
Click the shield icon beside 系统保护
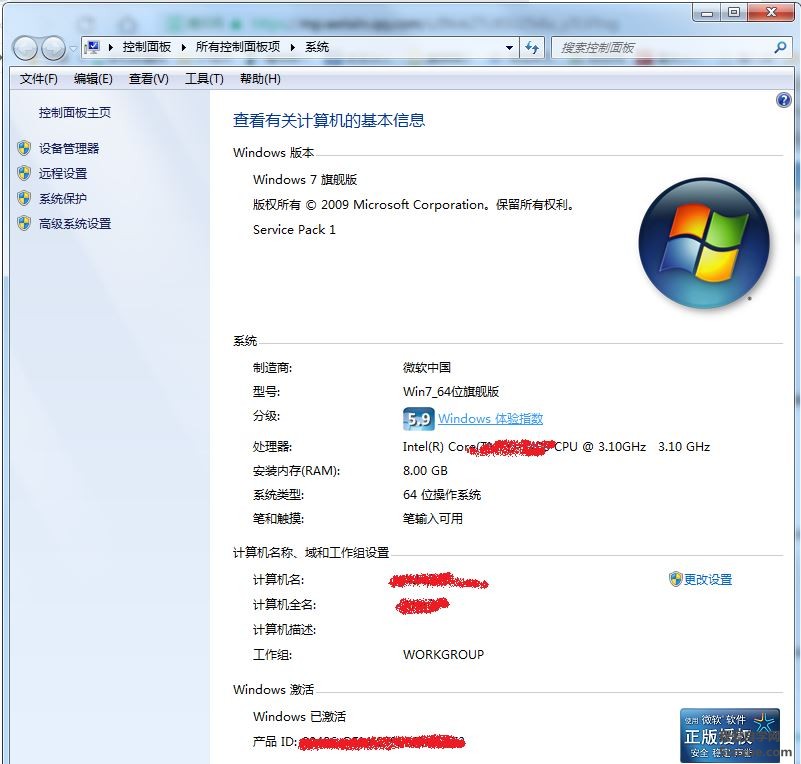pos(24,198)
